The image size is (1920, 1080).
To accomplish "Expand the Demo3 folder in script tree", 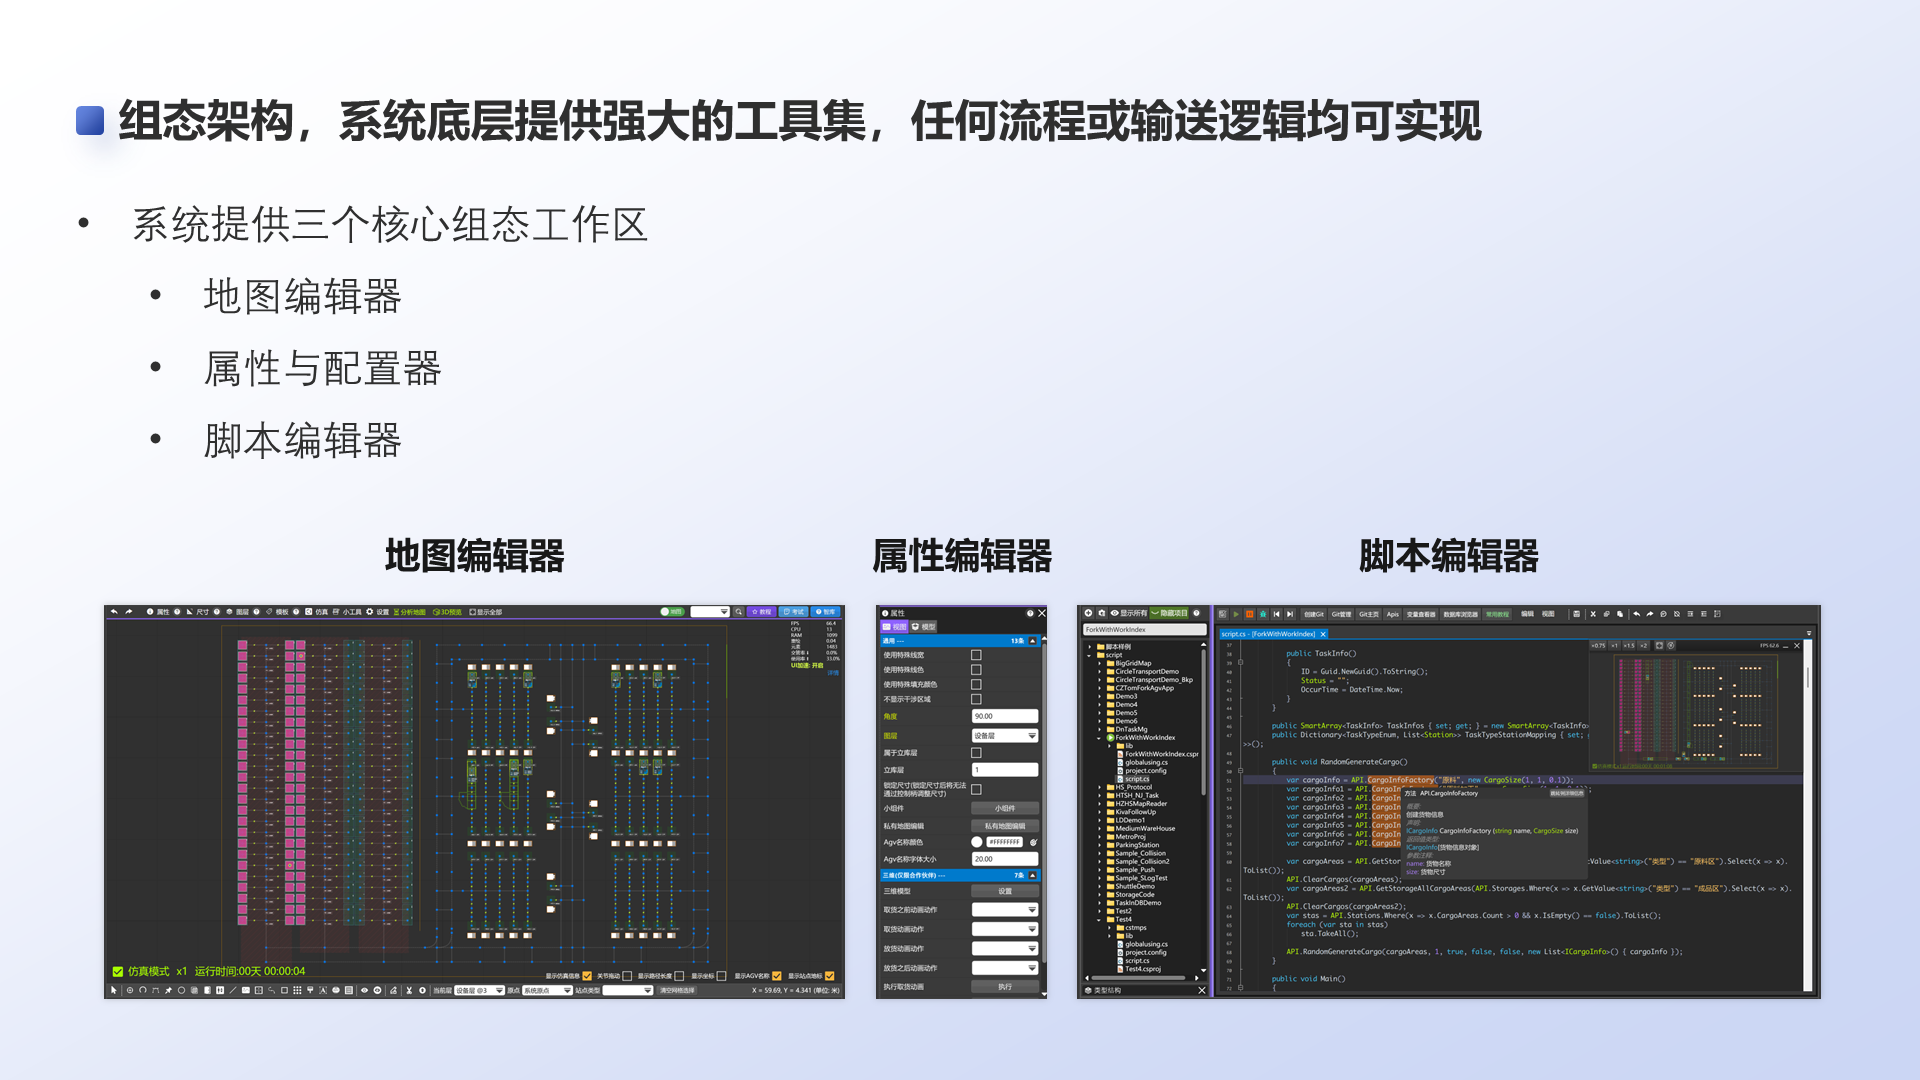I will pos(1100,696).
